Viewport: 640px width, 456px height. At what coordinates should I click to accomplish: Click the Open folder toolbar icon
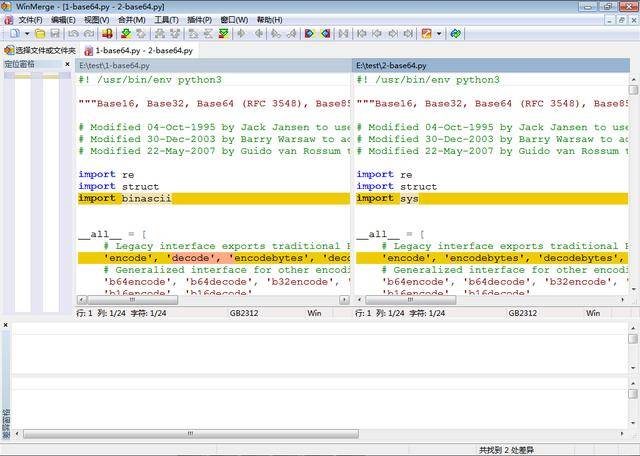tap(40, 33)
